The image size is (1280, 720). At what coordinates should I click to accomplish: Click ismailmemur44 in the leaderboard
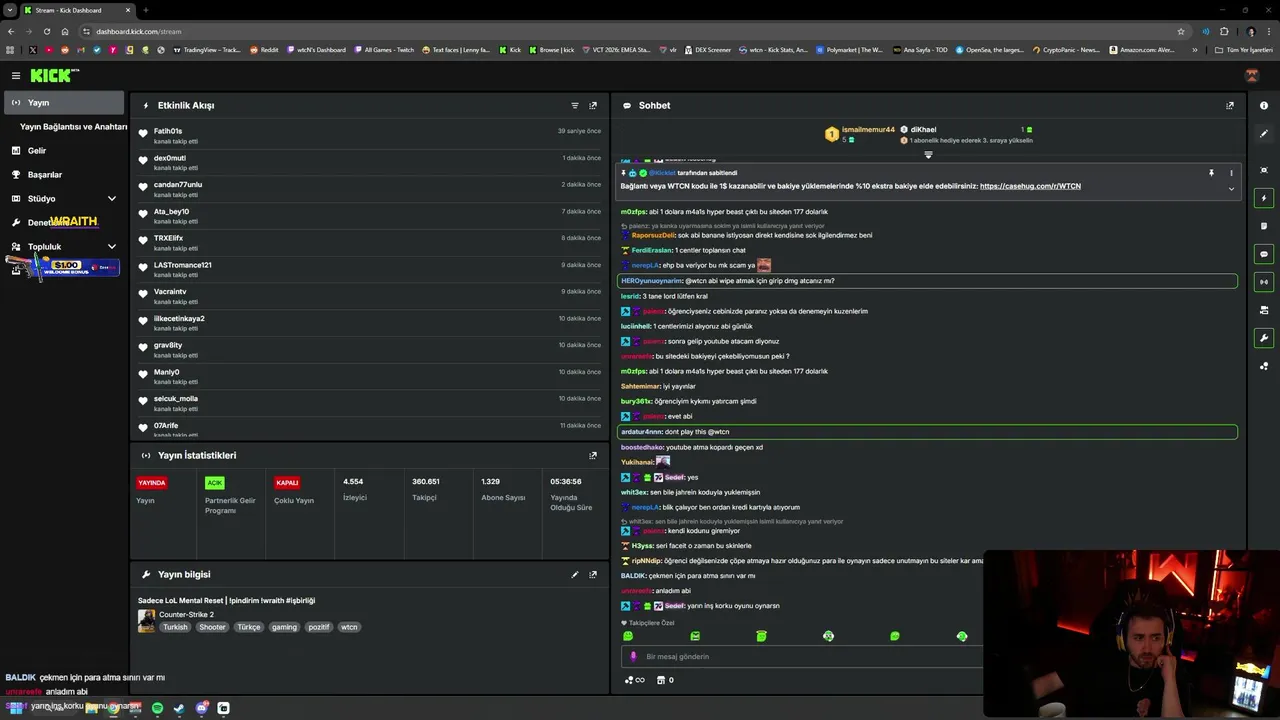click(868, 129)
